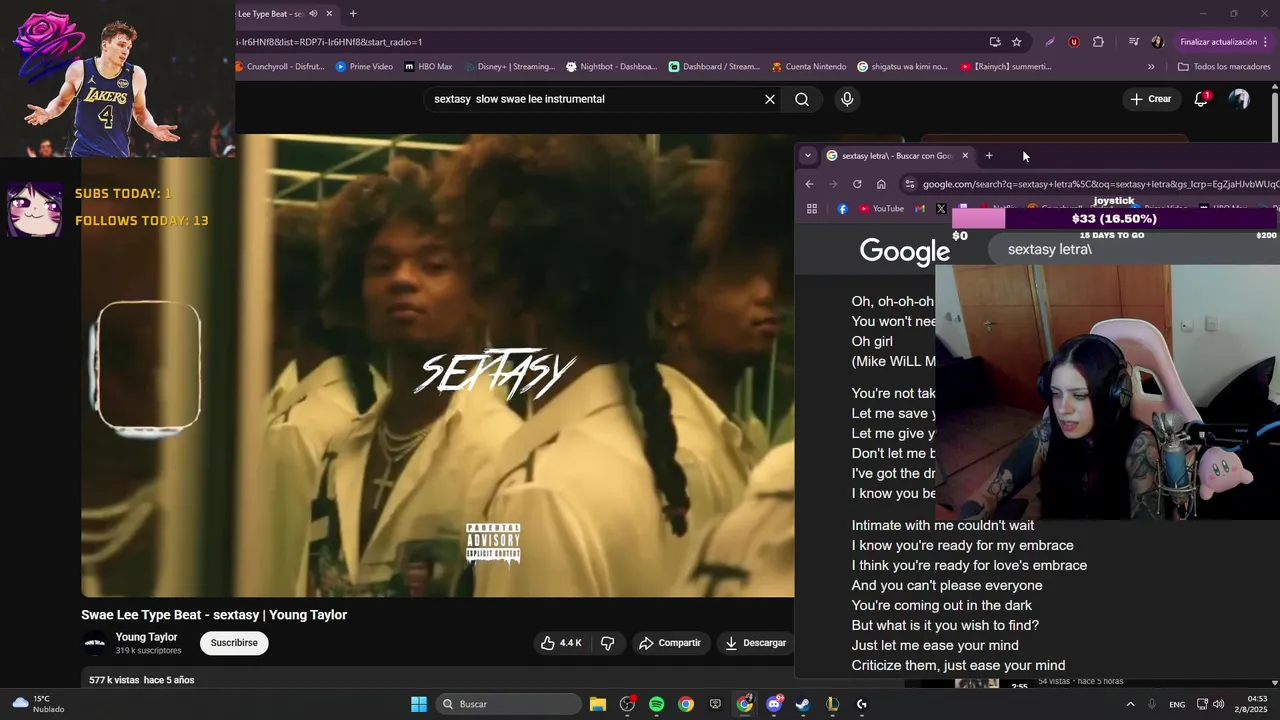
Task: Click the install app icon in address bar
Action: pyautogui.click(x=995, y=42)
